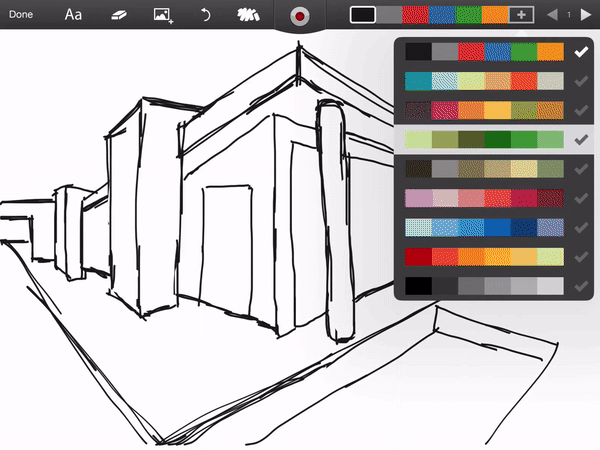This screenshot has width=600, height=450.
Task: Toggle checkmark for the green palette row
Action: point(581,139)
